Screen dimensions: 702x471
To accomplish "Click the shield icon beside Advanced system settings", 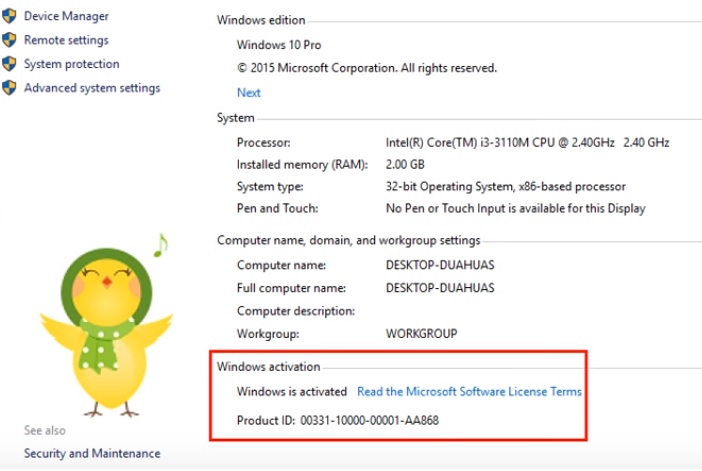I will pos(9,88).
